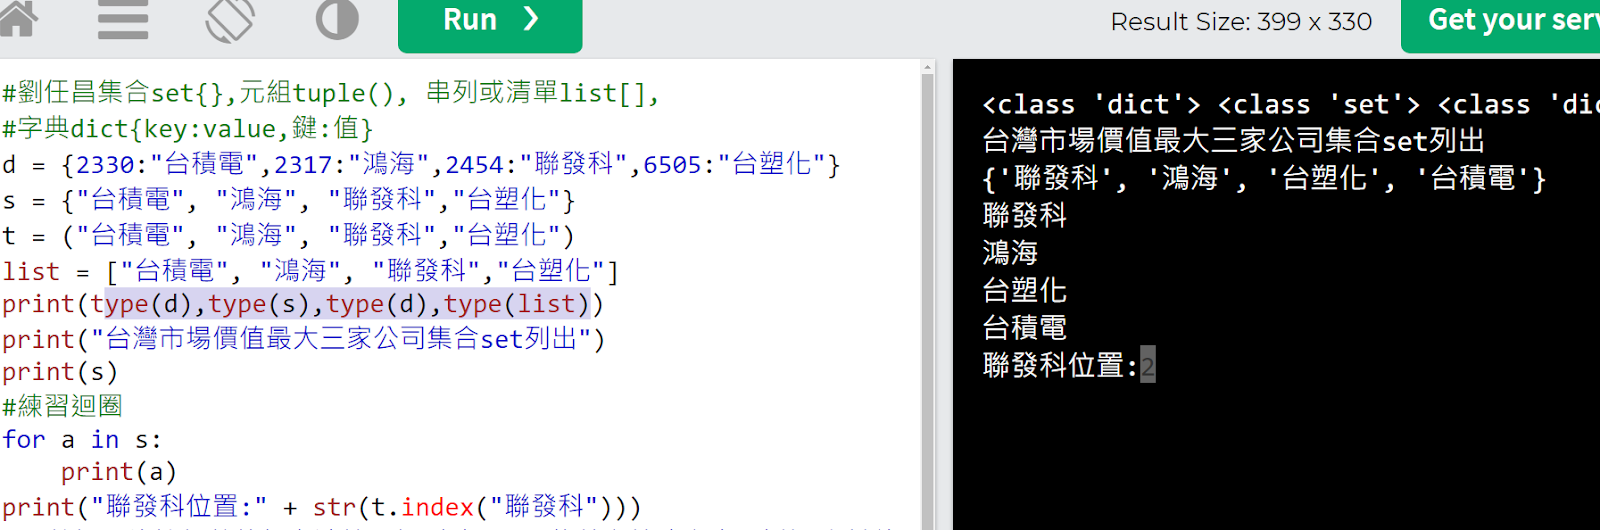1600x530 pixels.
Task: Open the hamburger menu icon
Action: [x=123, y=20]
